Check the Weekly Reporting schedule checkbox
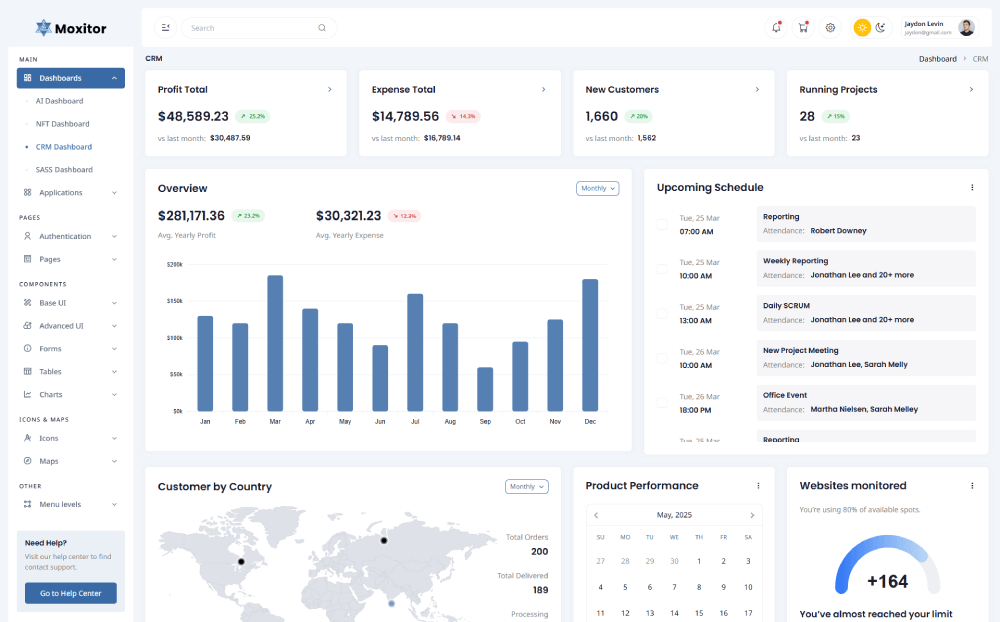Screen dimensions: 1000x622 tap(661, 268)
